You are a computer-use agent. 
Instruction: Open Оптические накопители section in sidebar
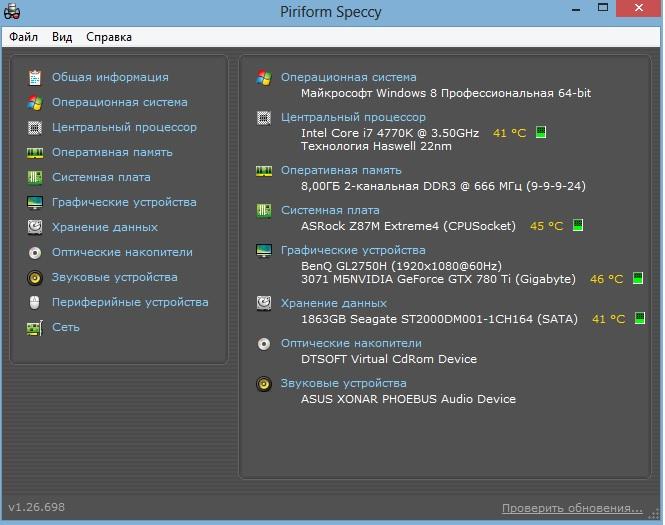[122, 252]
